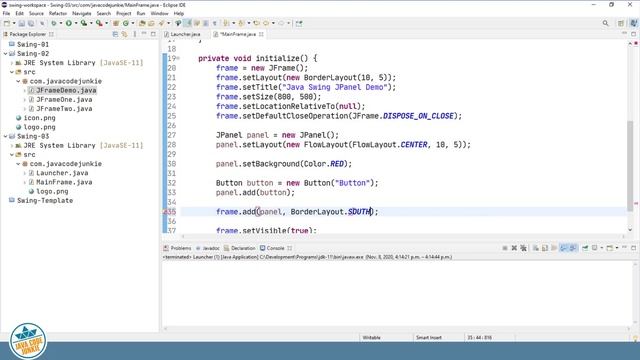Minimize the Package Explorer view
This screenshot has height=360, width=640.
click(144, 34)
